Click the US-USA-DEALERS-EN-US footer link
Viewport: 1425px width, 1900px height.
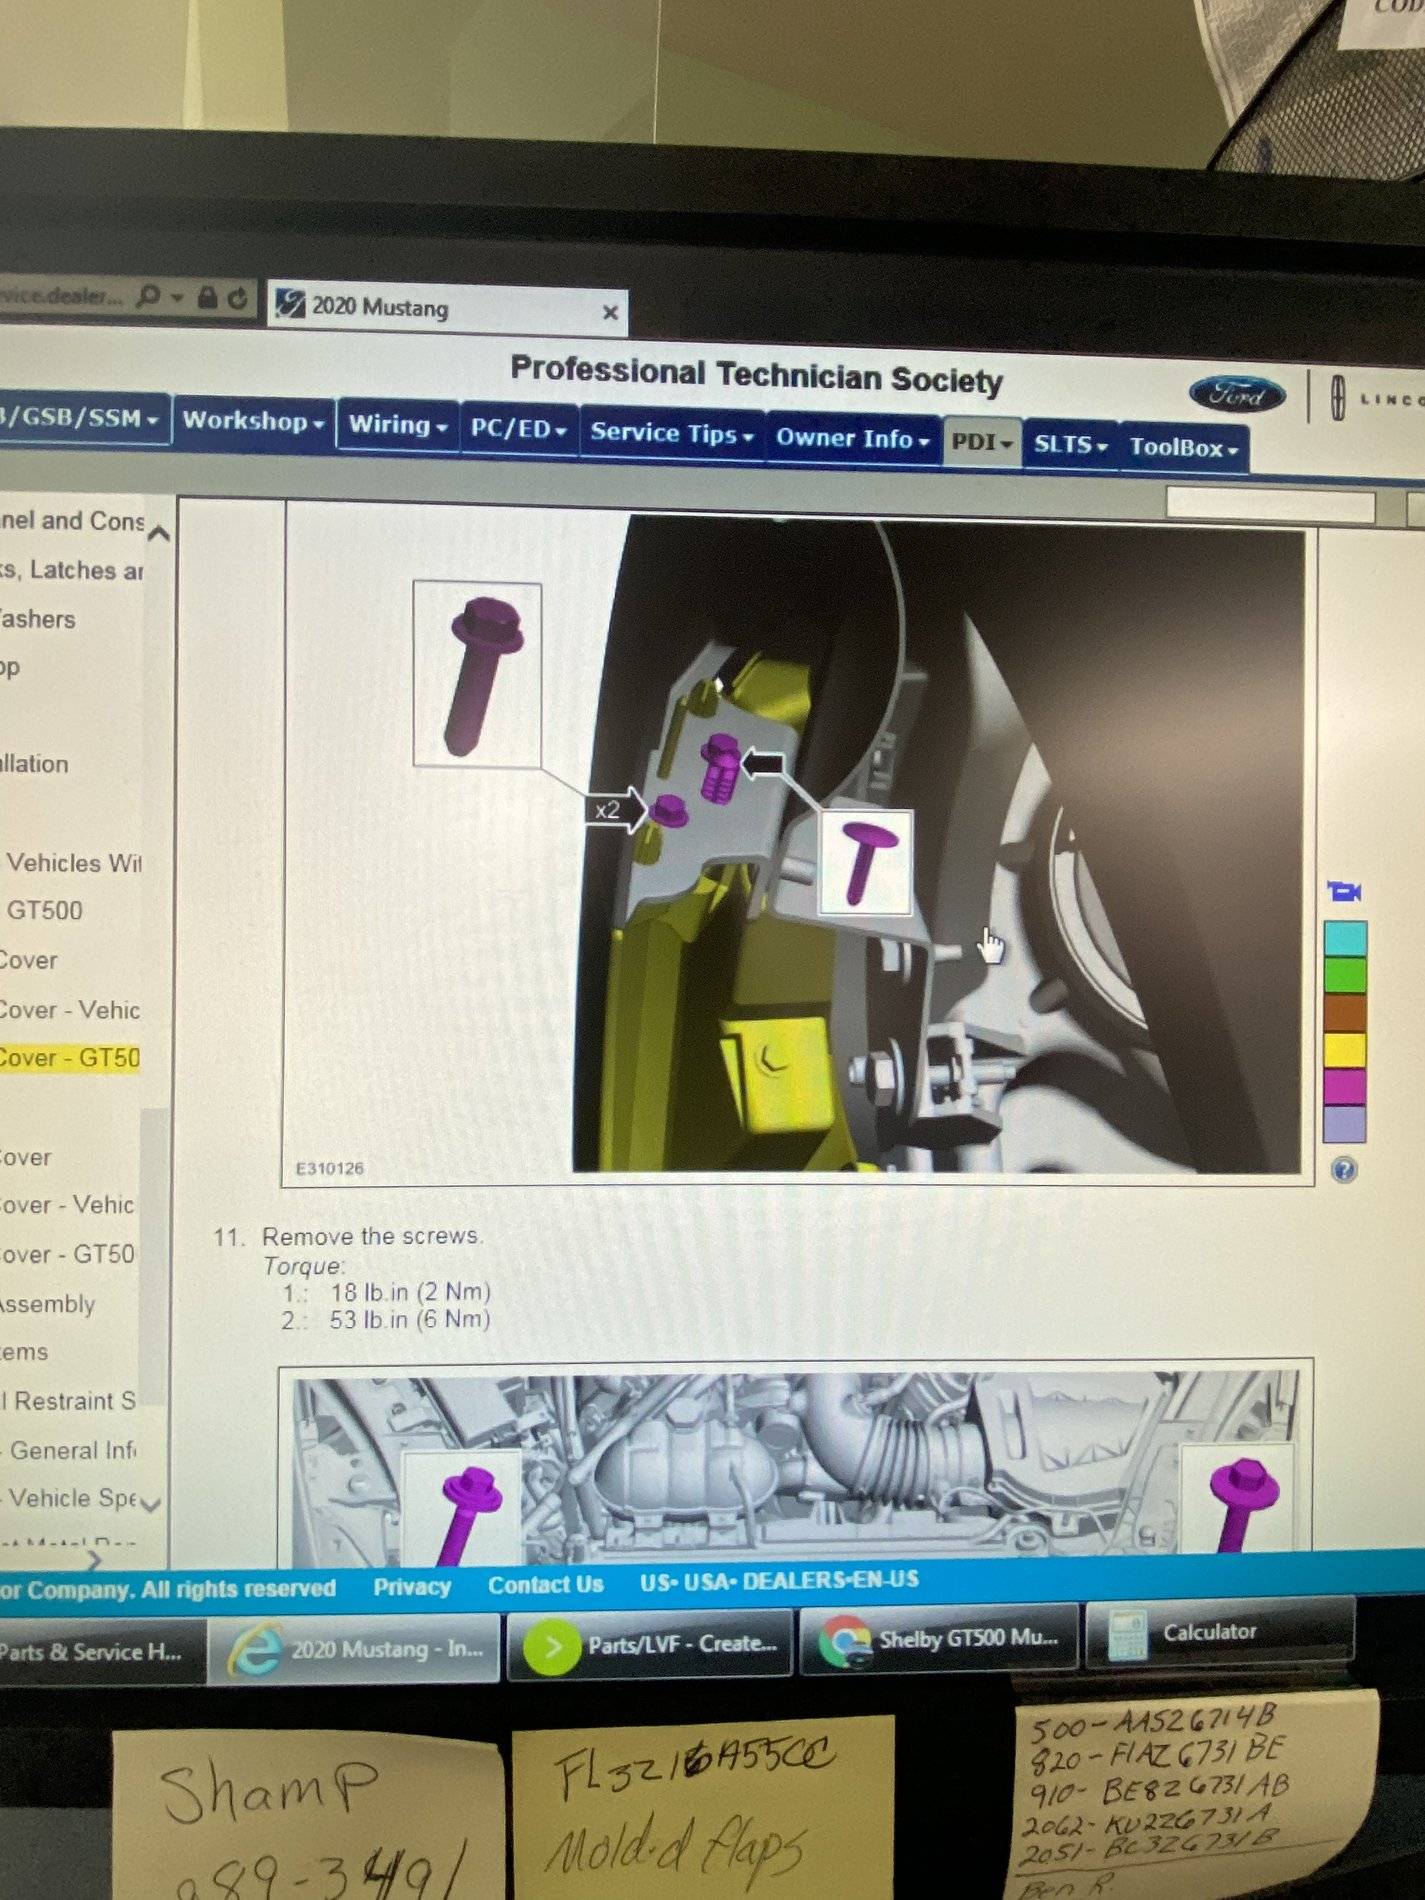pyautogui.click(x=779, y=1580)
